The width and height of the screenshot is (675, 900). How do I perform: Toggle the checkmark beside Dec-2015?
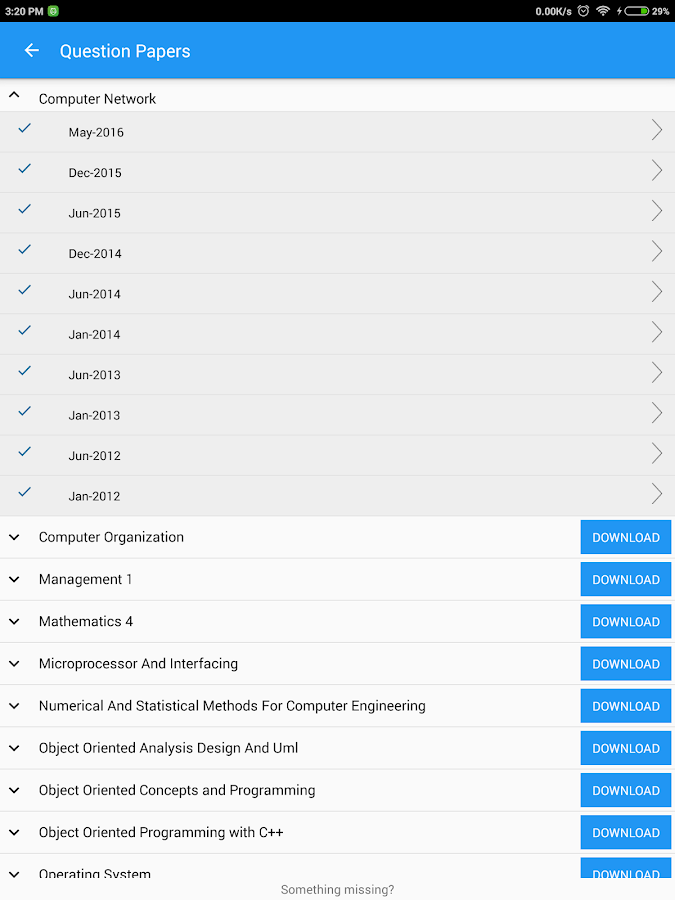[24, 168]
